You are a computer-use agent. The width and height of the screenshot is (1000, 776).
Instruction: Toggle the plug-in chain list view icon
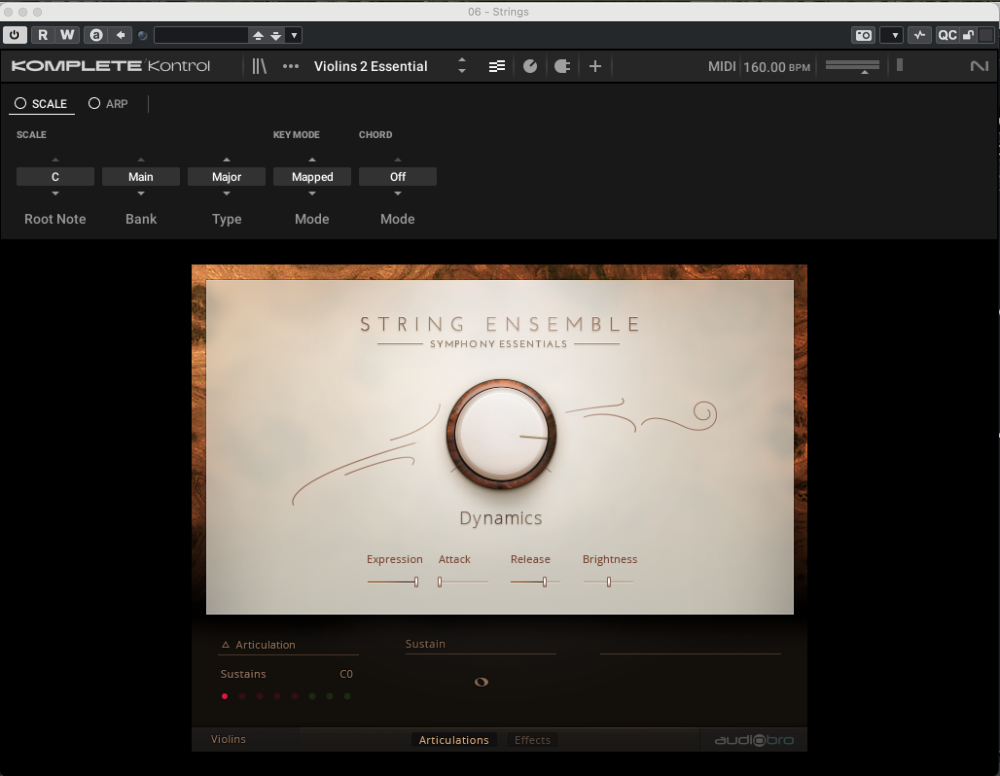tap(497, 66)
